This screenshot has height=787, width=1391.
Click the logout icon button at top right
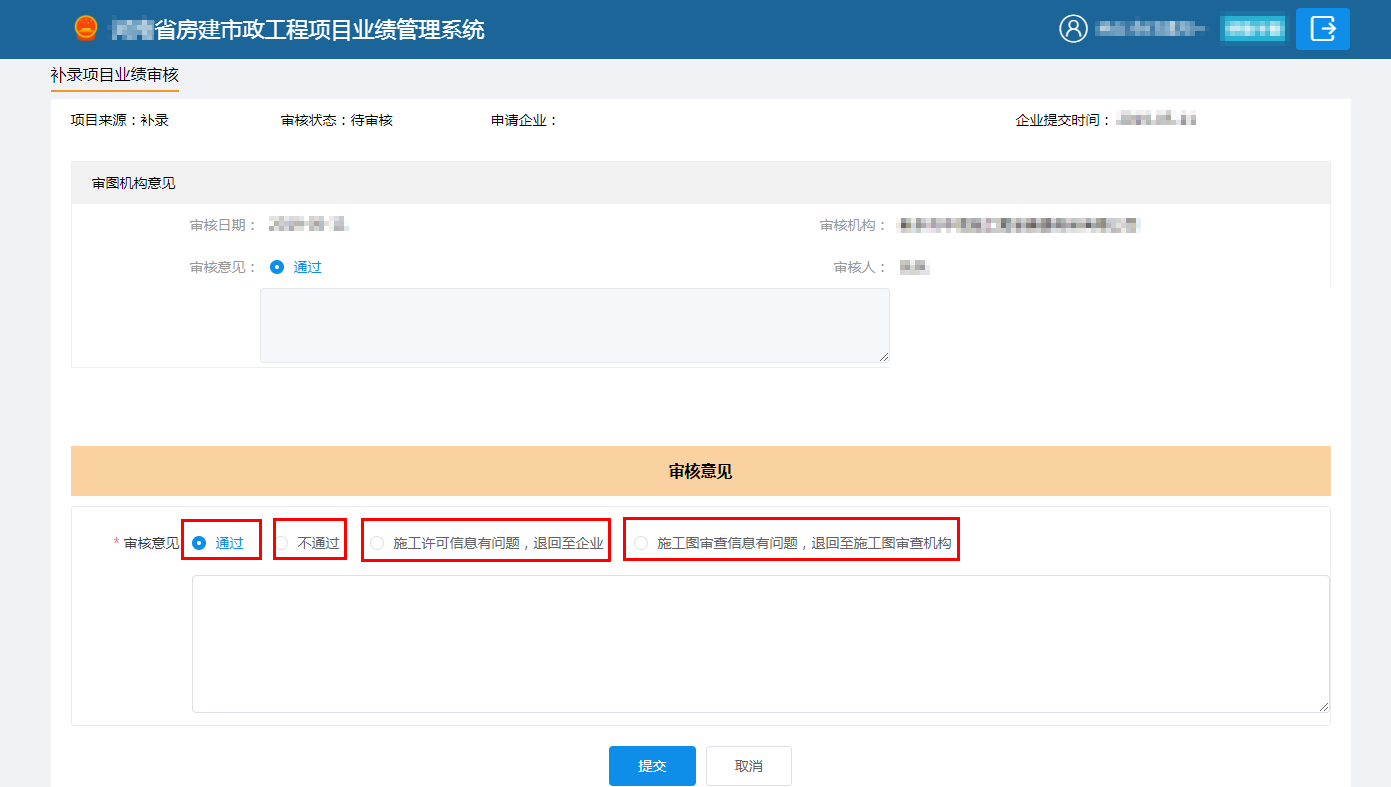click(x=1322, y=29)
